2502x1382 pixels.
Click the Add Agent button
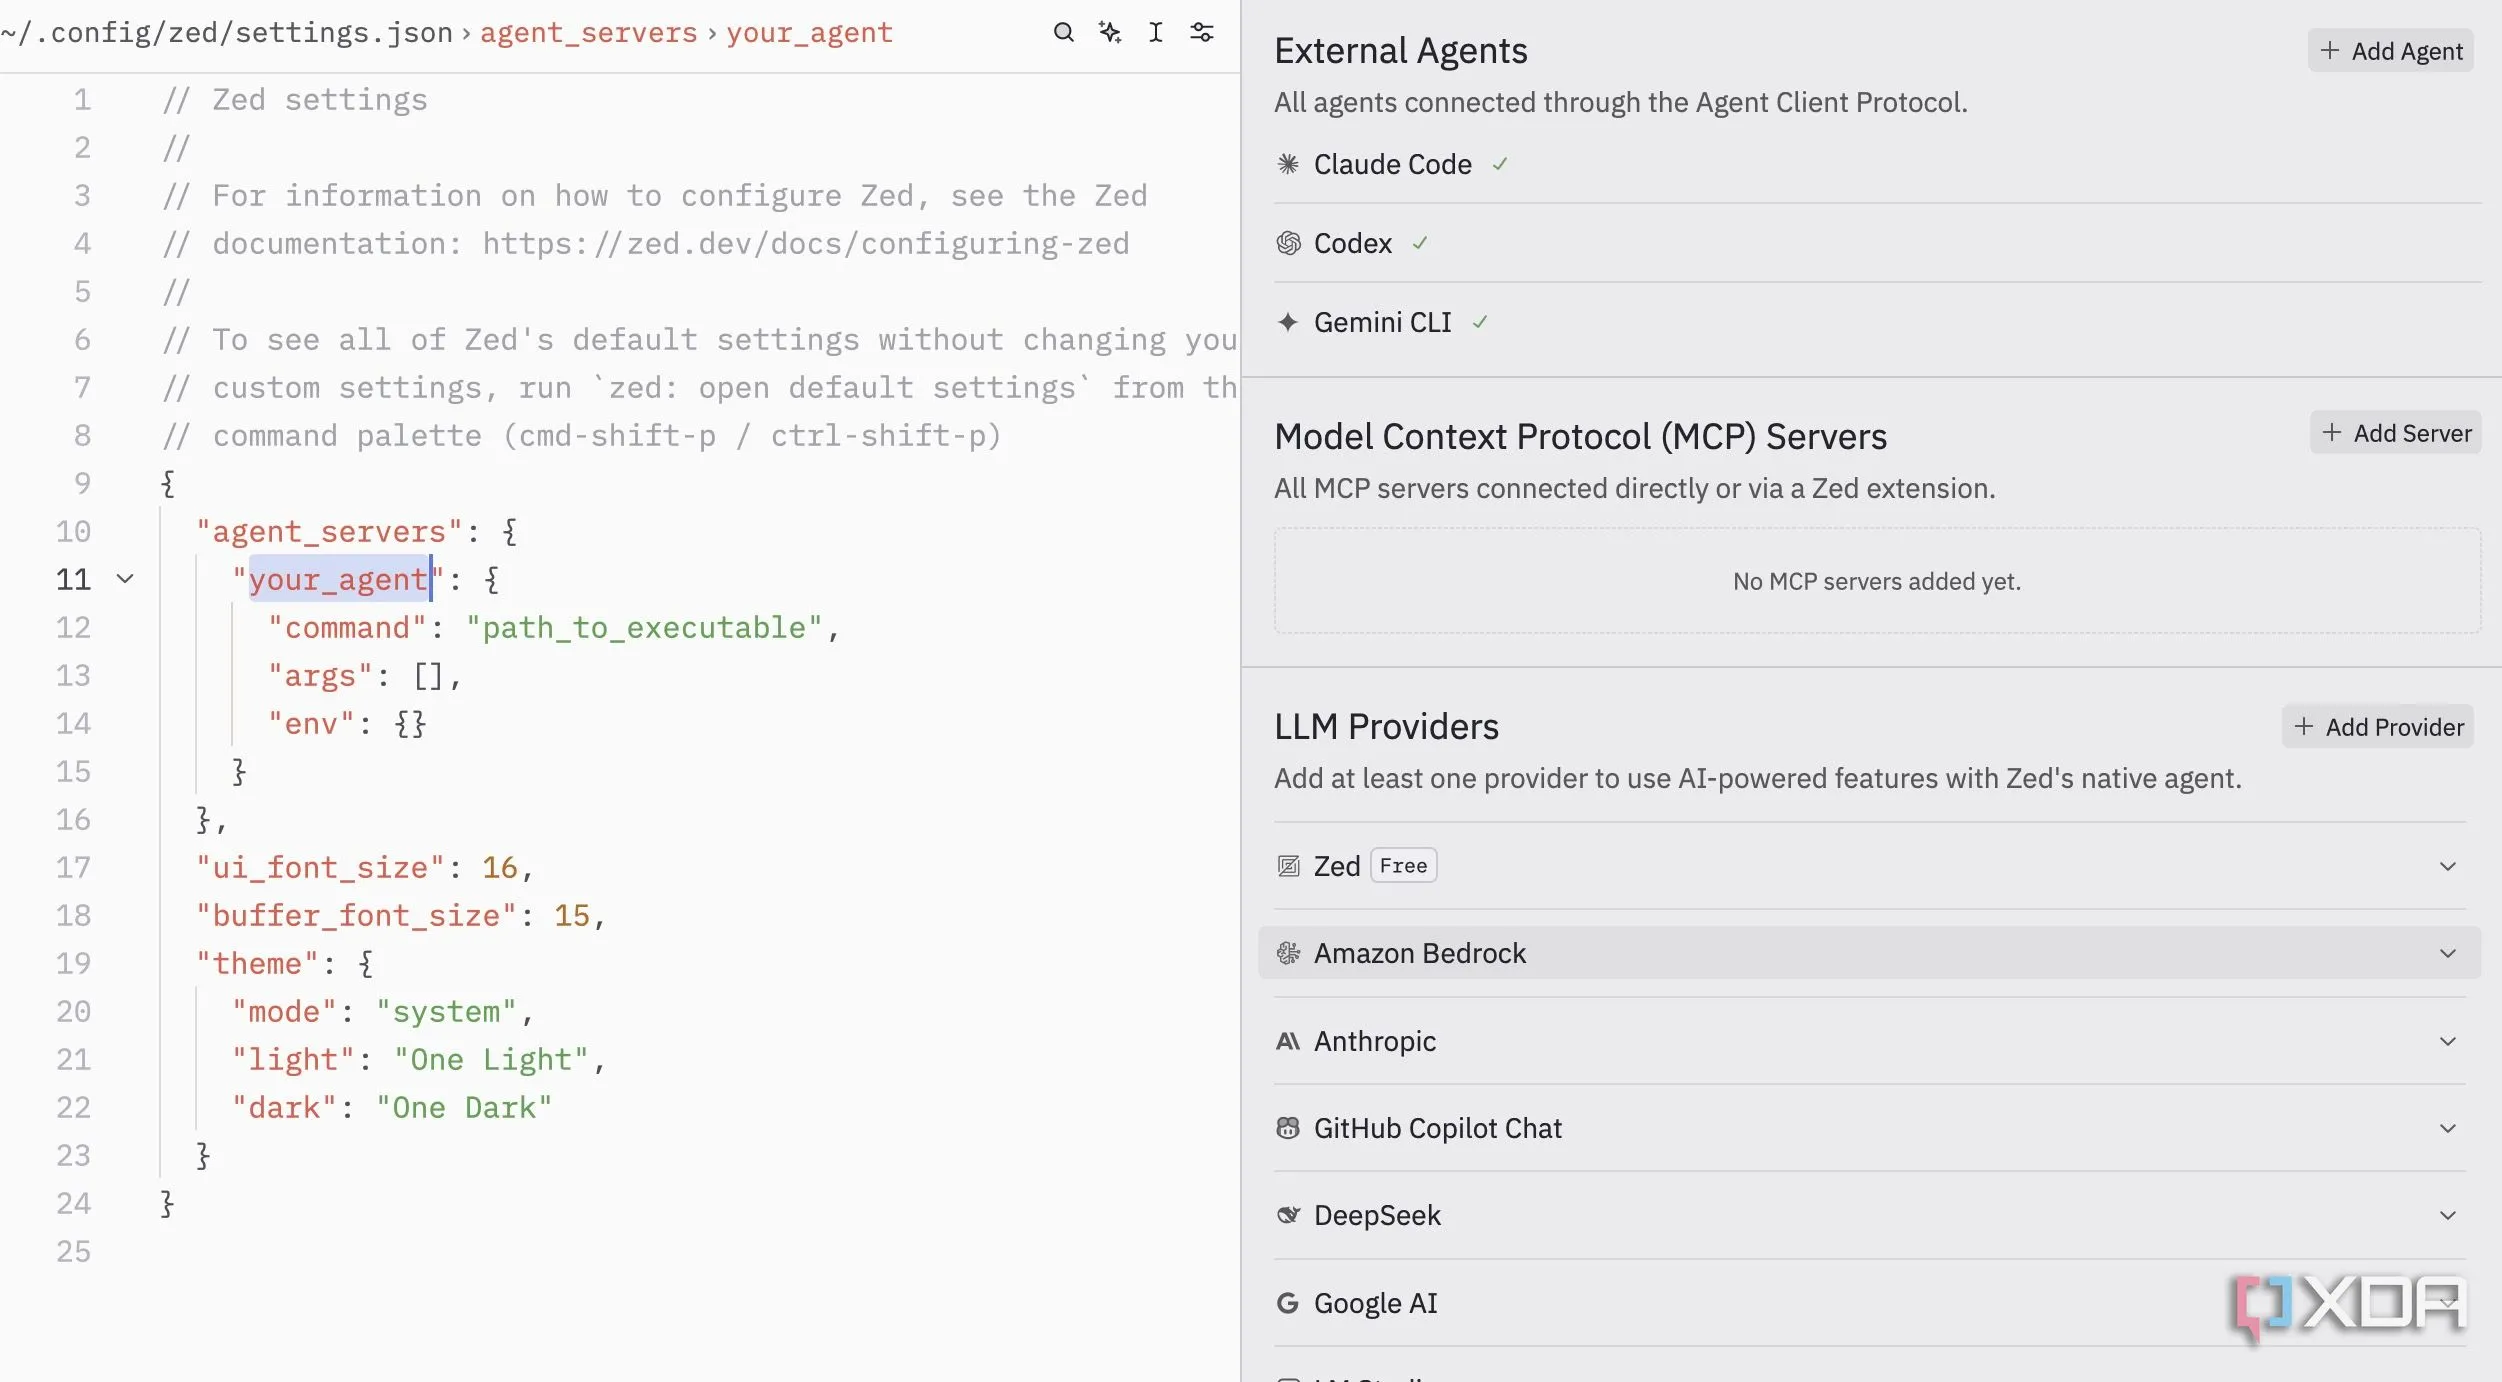point(2390,51)
